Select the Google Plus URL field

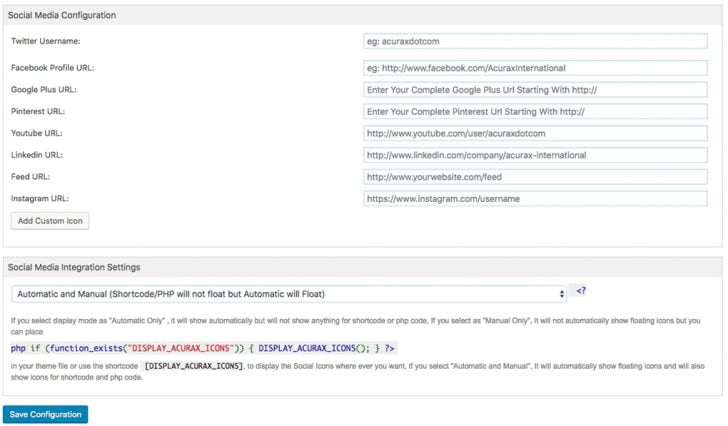(x=535, y=90)
